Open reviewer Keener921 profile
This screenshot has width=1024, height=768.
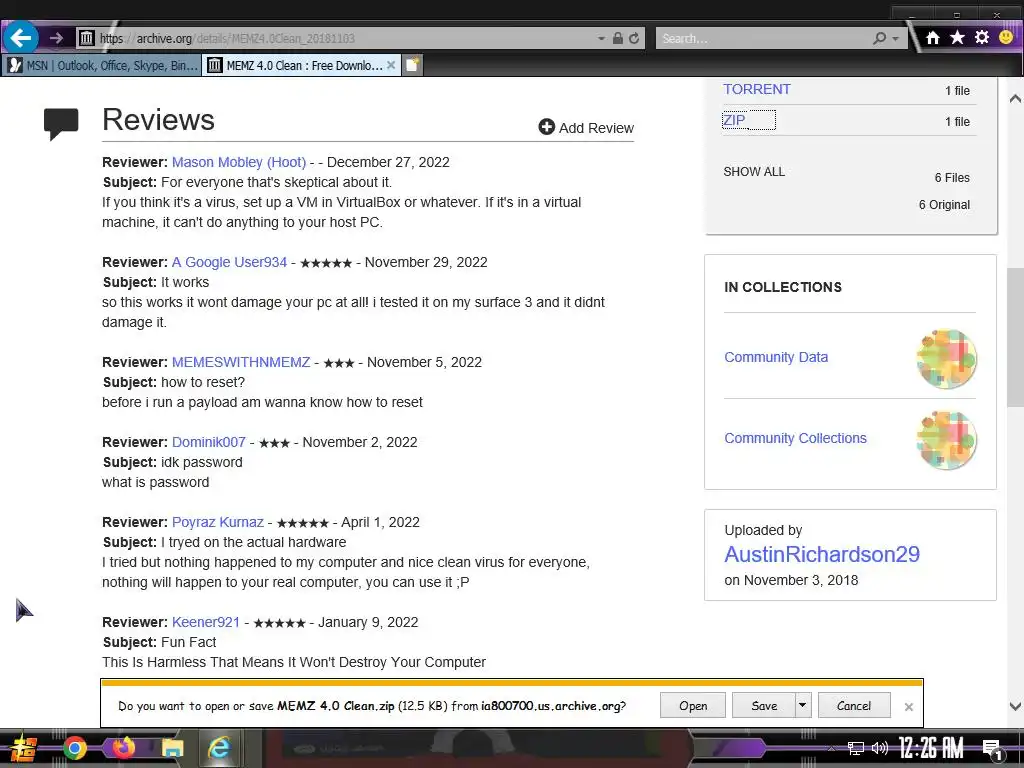pyautogui.click(x=206, y=622)
